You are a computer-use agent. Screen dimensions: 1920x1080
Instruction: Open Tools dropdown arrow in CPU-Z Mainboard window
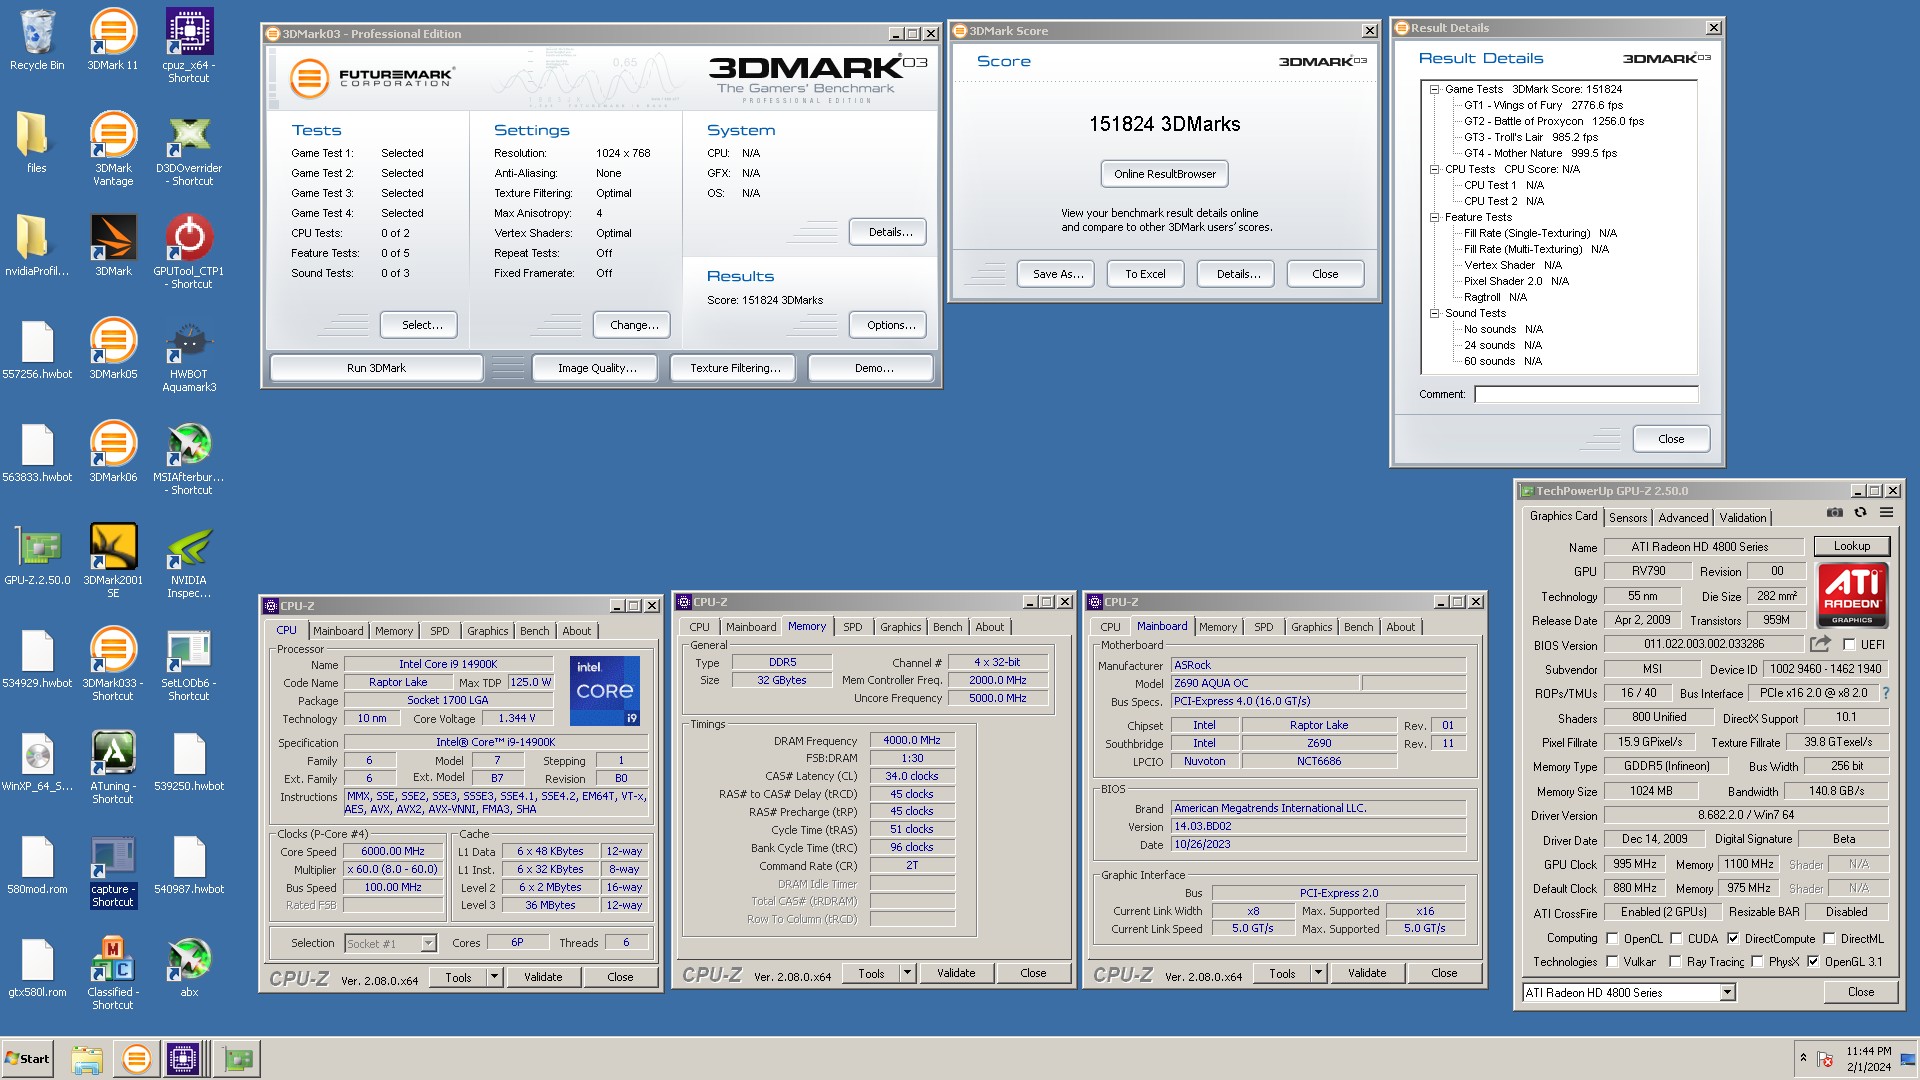(1318, 973)
